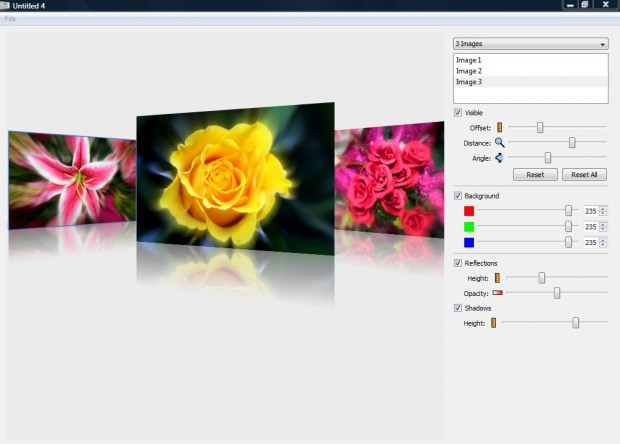Uncheck the Visible checkbox
This screenshot has width=620, height=444.
(459, 113)
